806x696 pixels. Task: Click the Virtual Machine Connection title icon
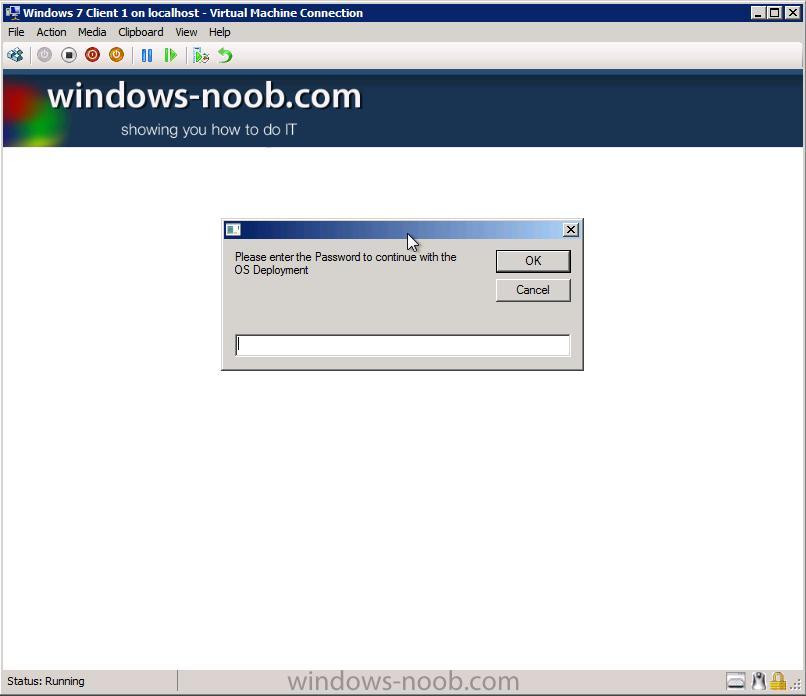pos(12,12)
